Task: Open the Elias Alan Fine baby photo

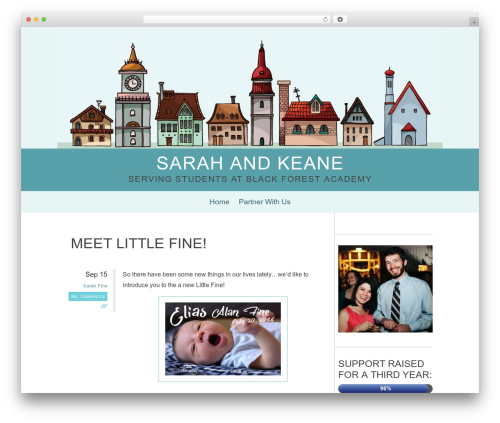Action: coord(223,339)
